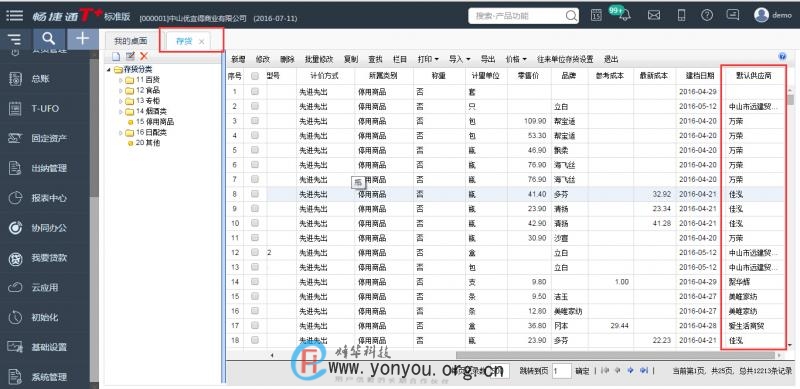Check the checkbox for row 3

coord(255,121)
